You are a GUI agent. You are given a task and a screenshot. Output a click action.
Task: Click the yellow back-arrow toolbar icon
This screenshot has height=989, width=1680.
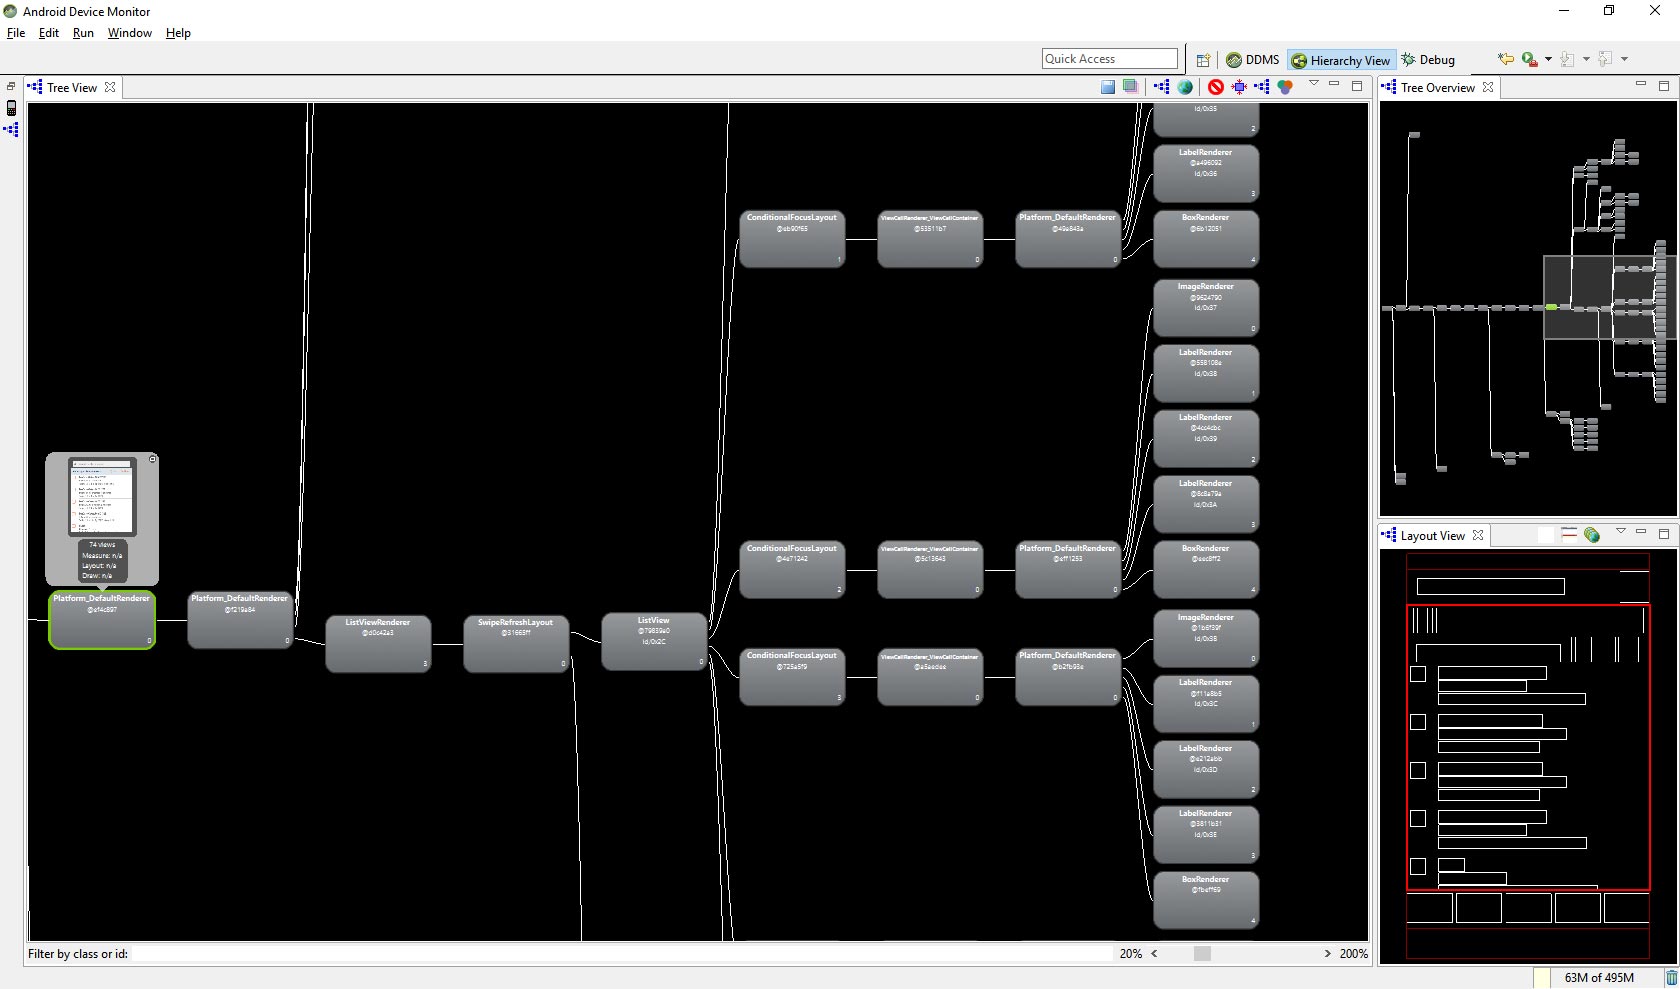click(x=1506, y=59)
